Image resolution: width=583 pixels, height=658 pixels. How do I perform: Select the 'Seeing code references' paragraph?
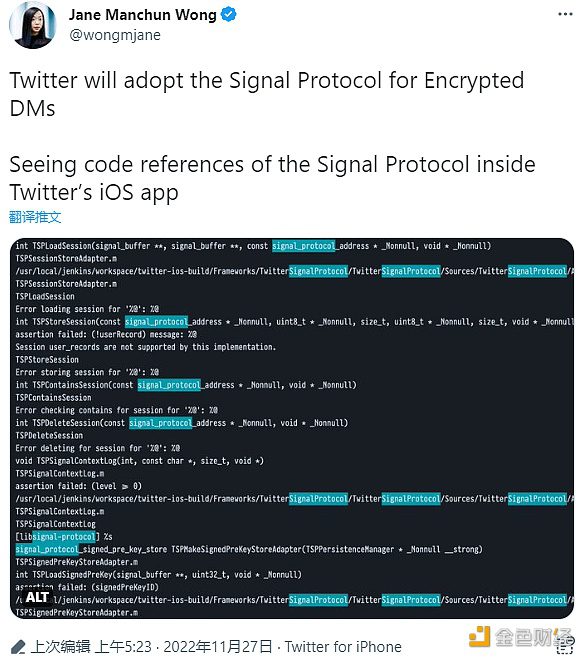coord(272,178)
